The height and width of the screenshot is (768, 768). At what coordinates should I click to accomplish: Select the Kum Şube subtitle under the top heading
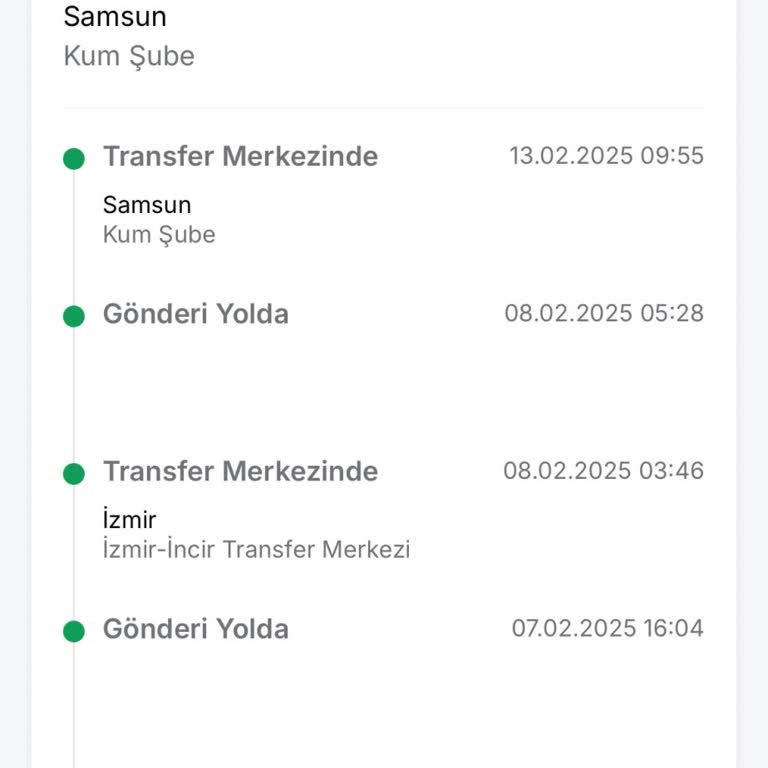[x=129, y=56]
